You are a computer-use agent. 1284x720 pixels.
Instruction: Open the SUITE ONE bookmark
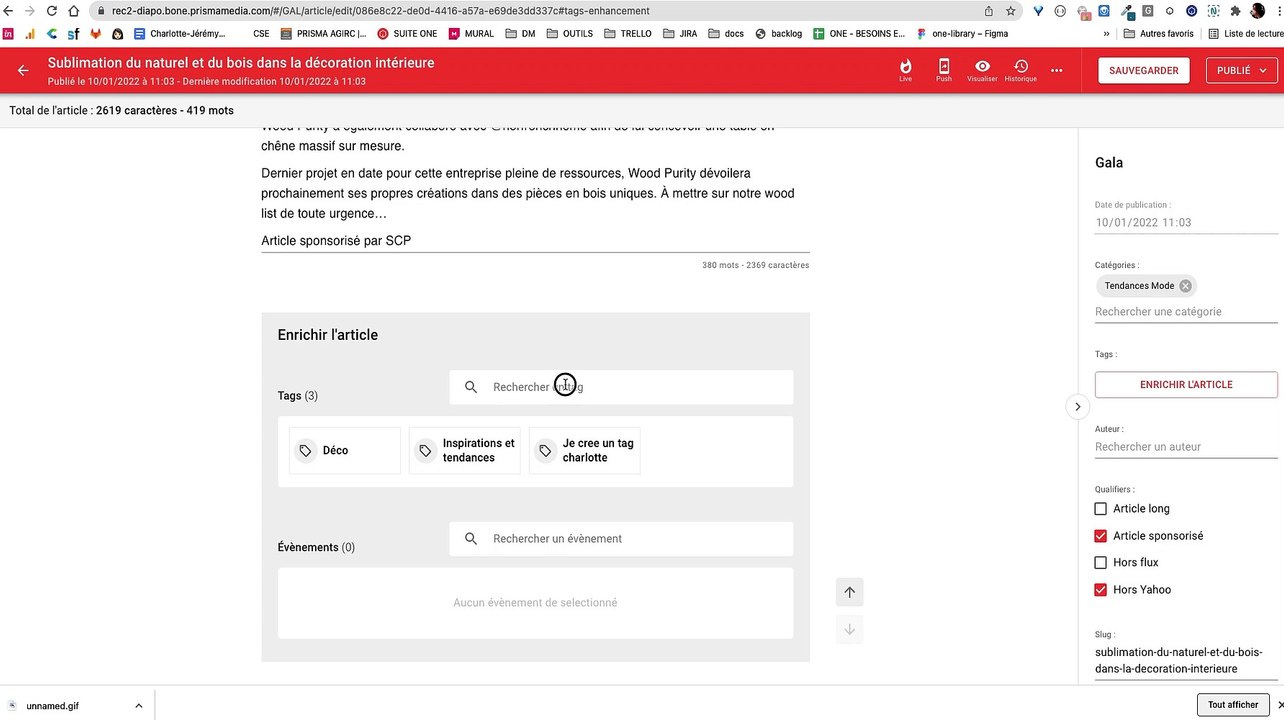point(407,33)
